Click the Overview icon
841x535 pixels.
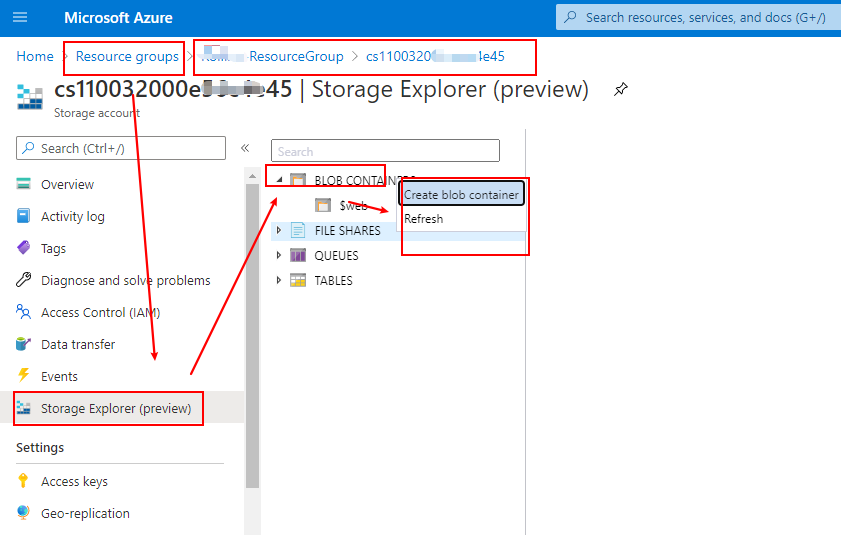click(x=24, y=184)
